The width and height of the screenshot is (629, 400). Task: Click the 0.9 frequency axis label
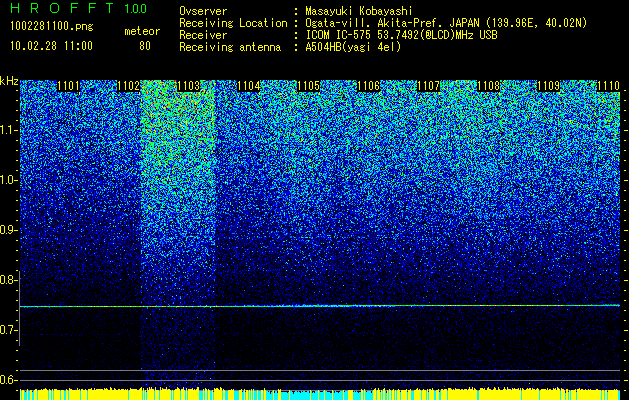point(8,230)
